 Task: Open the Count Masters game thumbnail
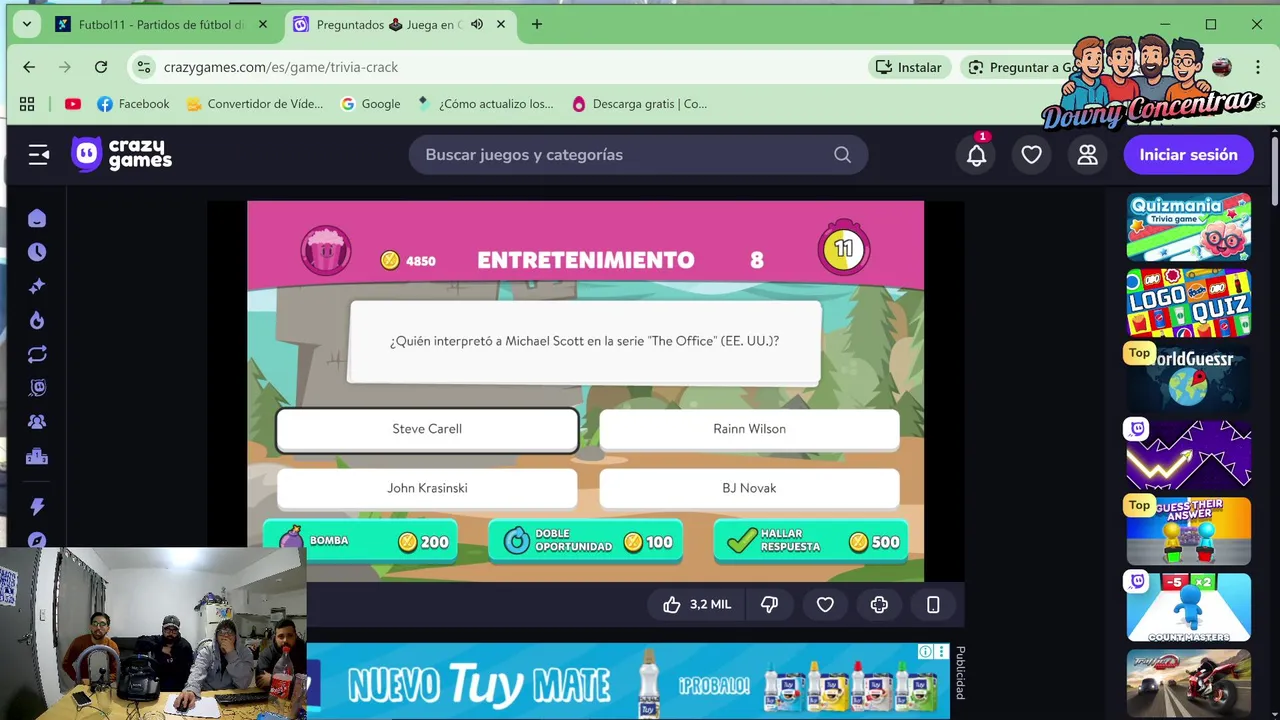pyautogui.click(x=1189, y=607)
